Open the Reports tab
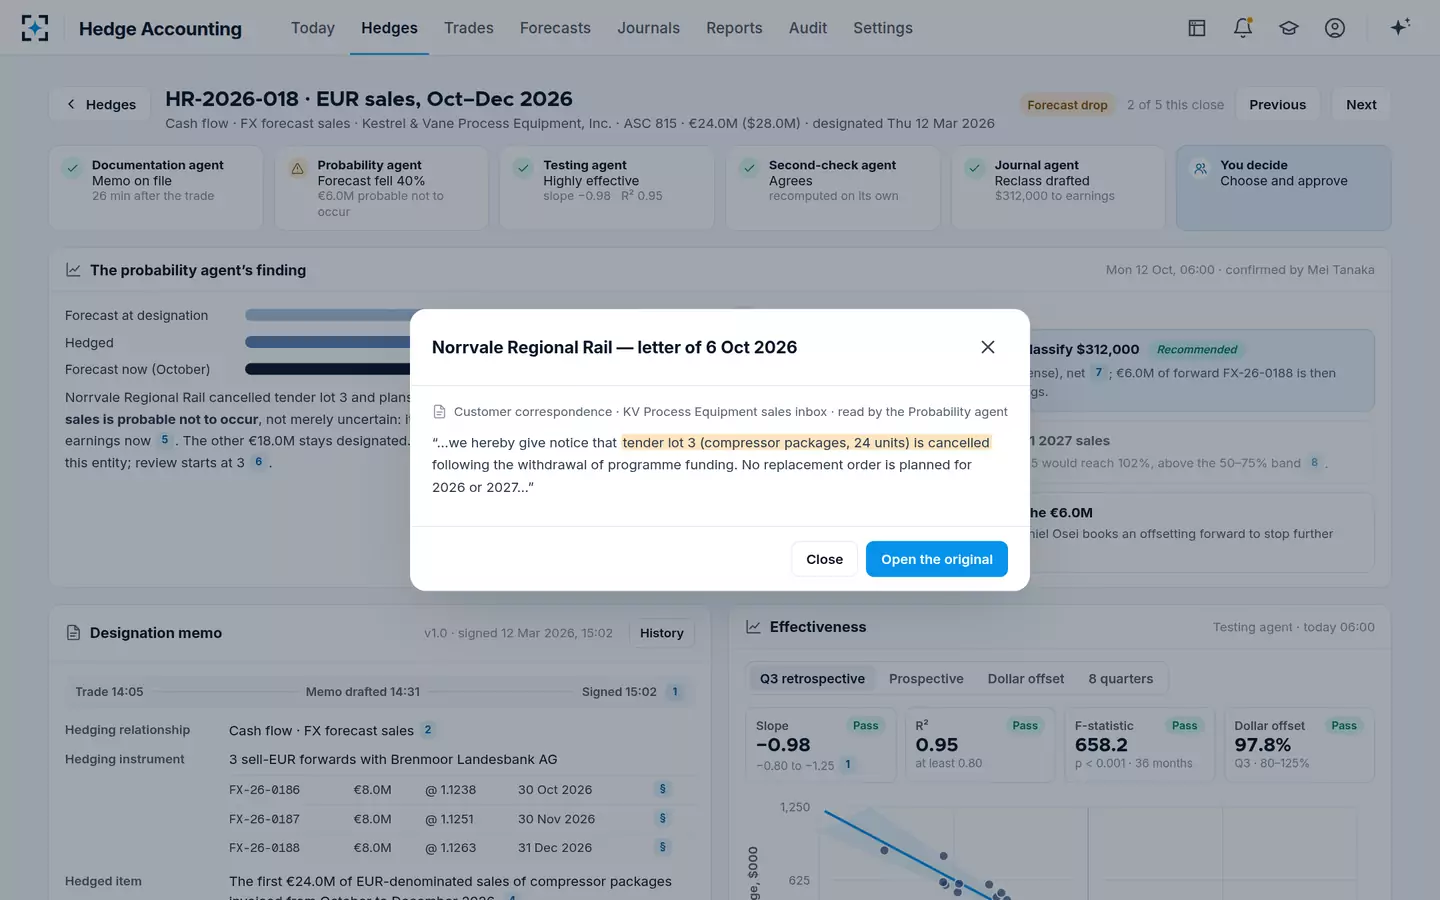 tap(734, 28)
